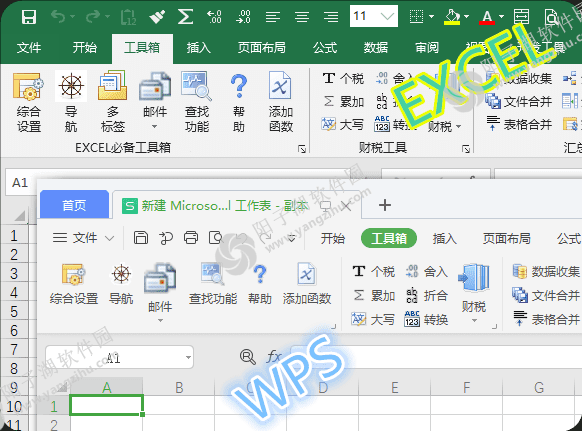The width and height of the screenshot is (582, 431).
Task: Switch to WPS 首页 tab
Action: coord(74,205)
